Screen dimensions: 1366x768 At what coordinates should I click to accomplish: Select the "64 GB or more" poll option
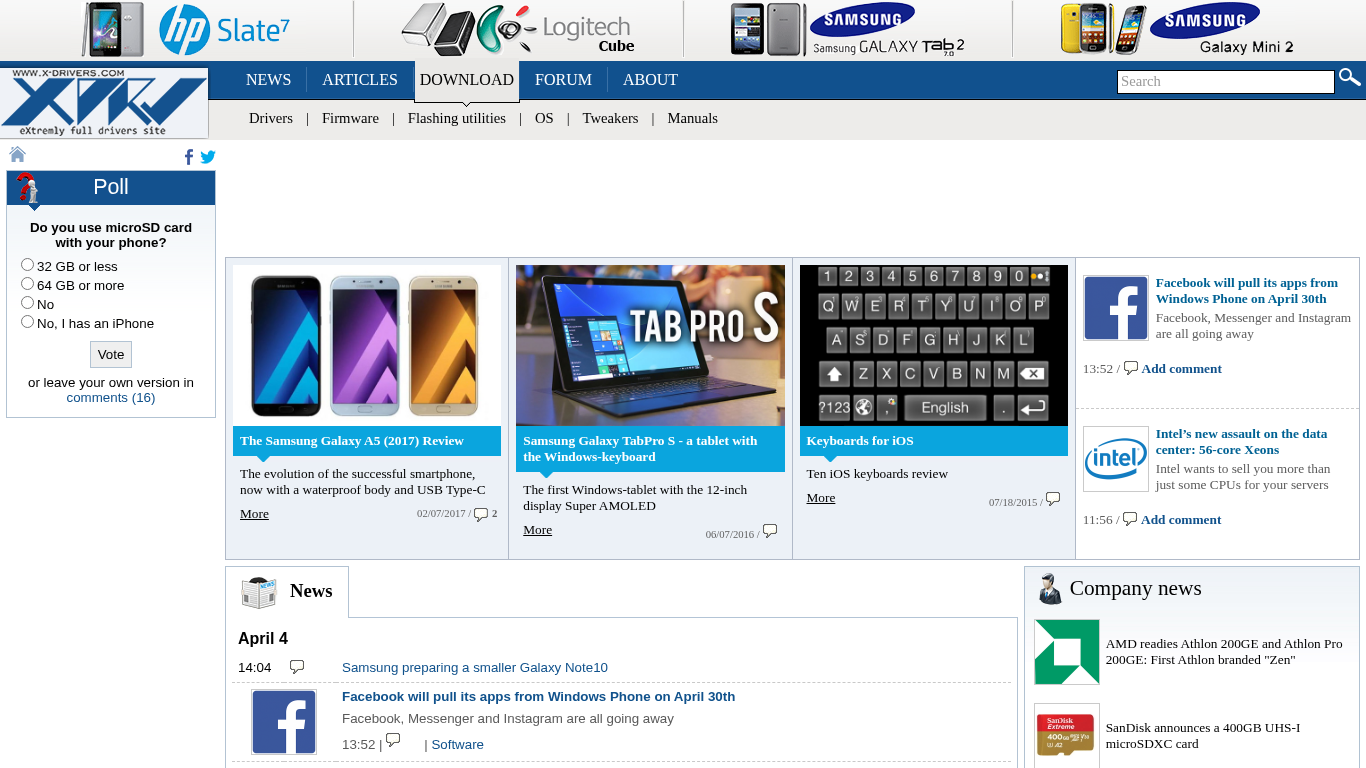coord(28,284)
